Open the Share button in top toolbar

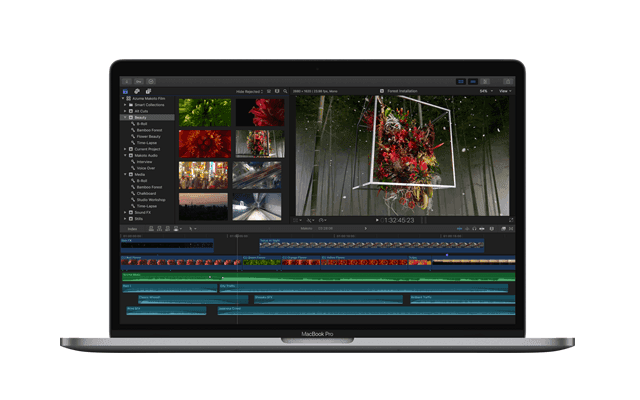pyautogui.click(x=508, y=82)
